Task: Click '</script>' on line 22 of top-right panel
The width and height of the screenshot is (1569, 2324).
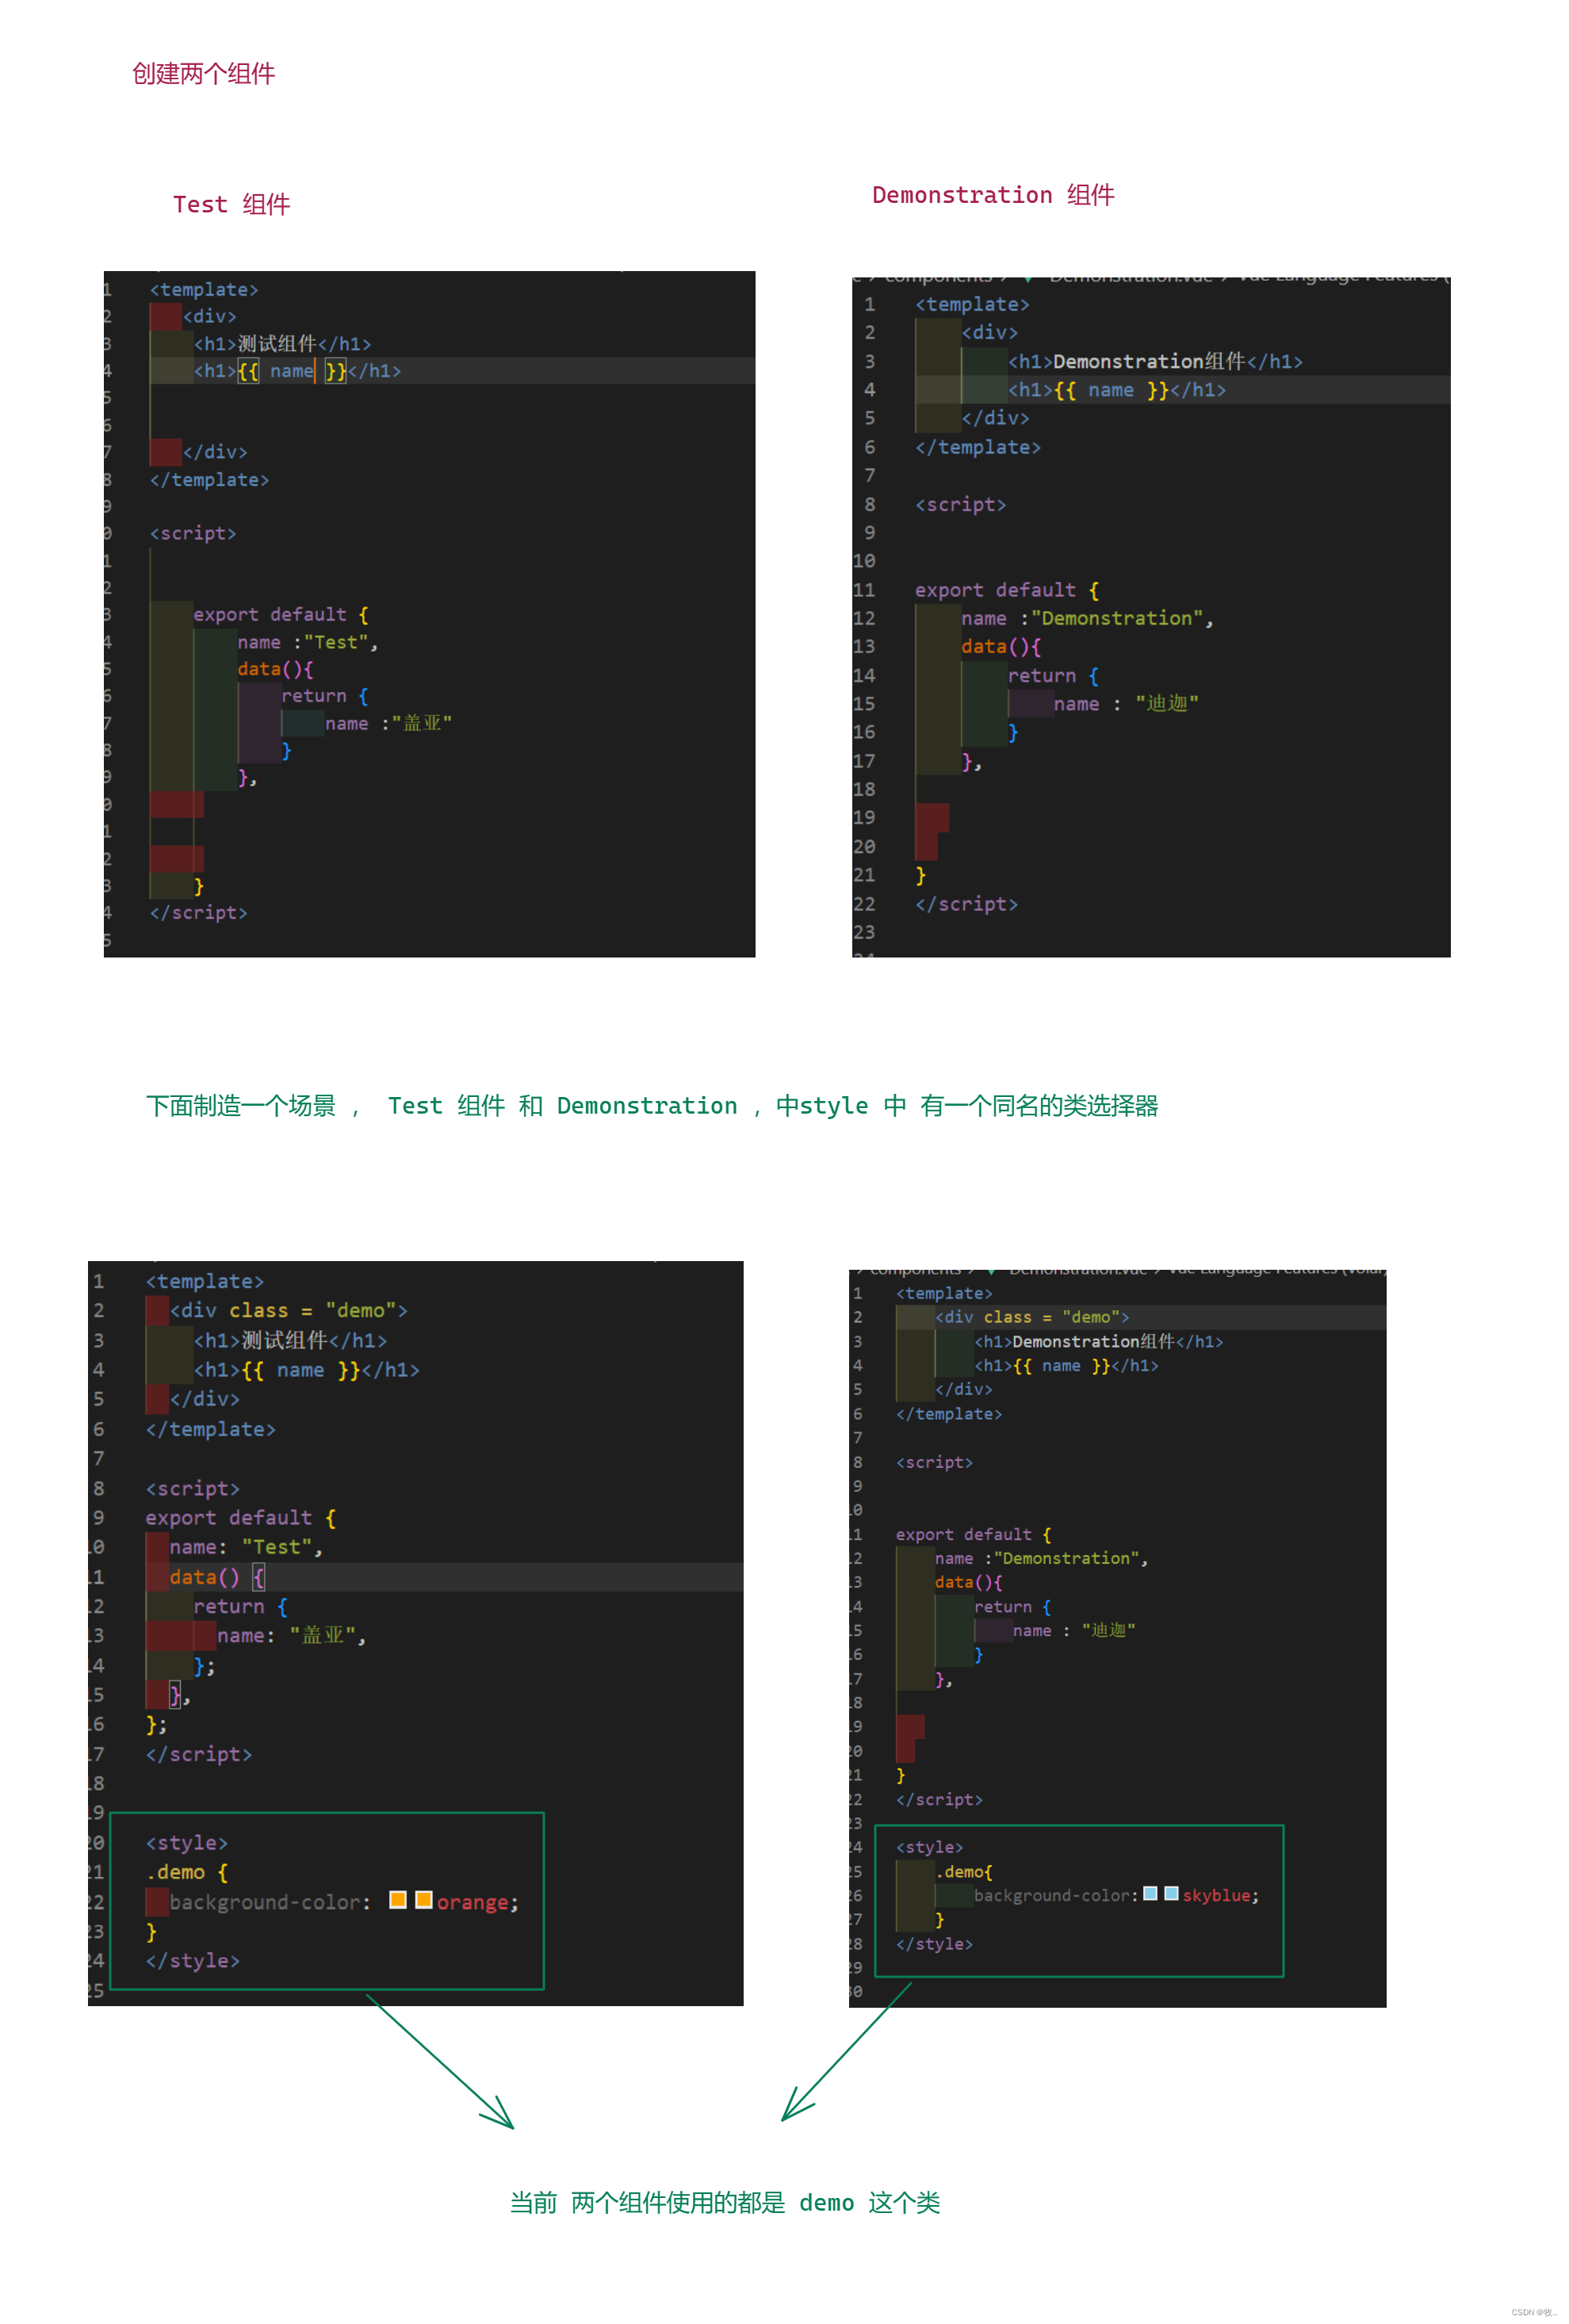Action: [x=966, y=903]
